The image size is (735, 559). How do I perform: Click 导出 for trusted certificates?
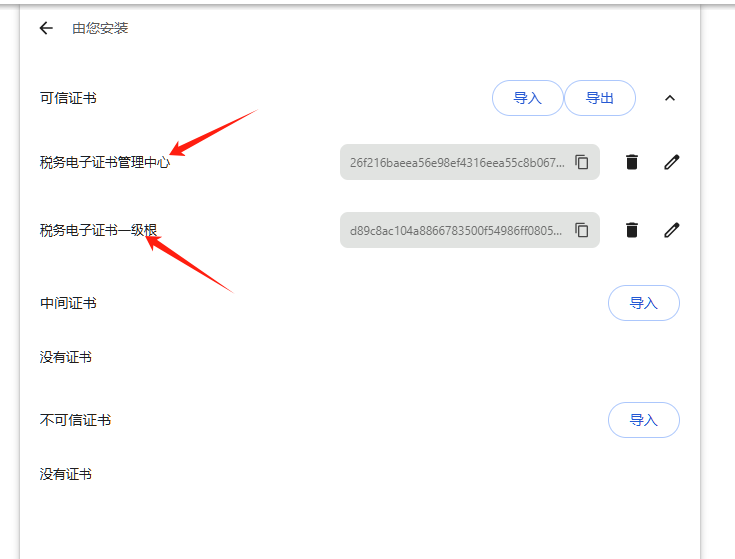(x=600, y=98)
